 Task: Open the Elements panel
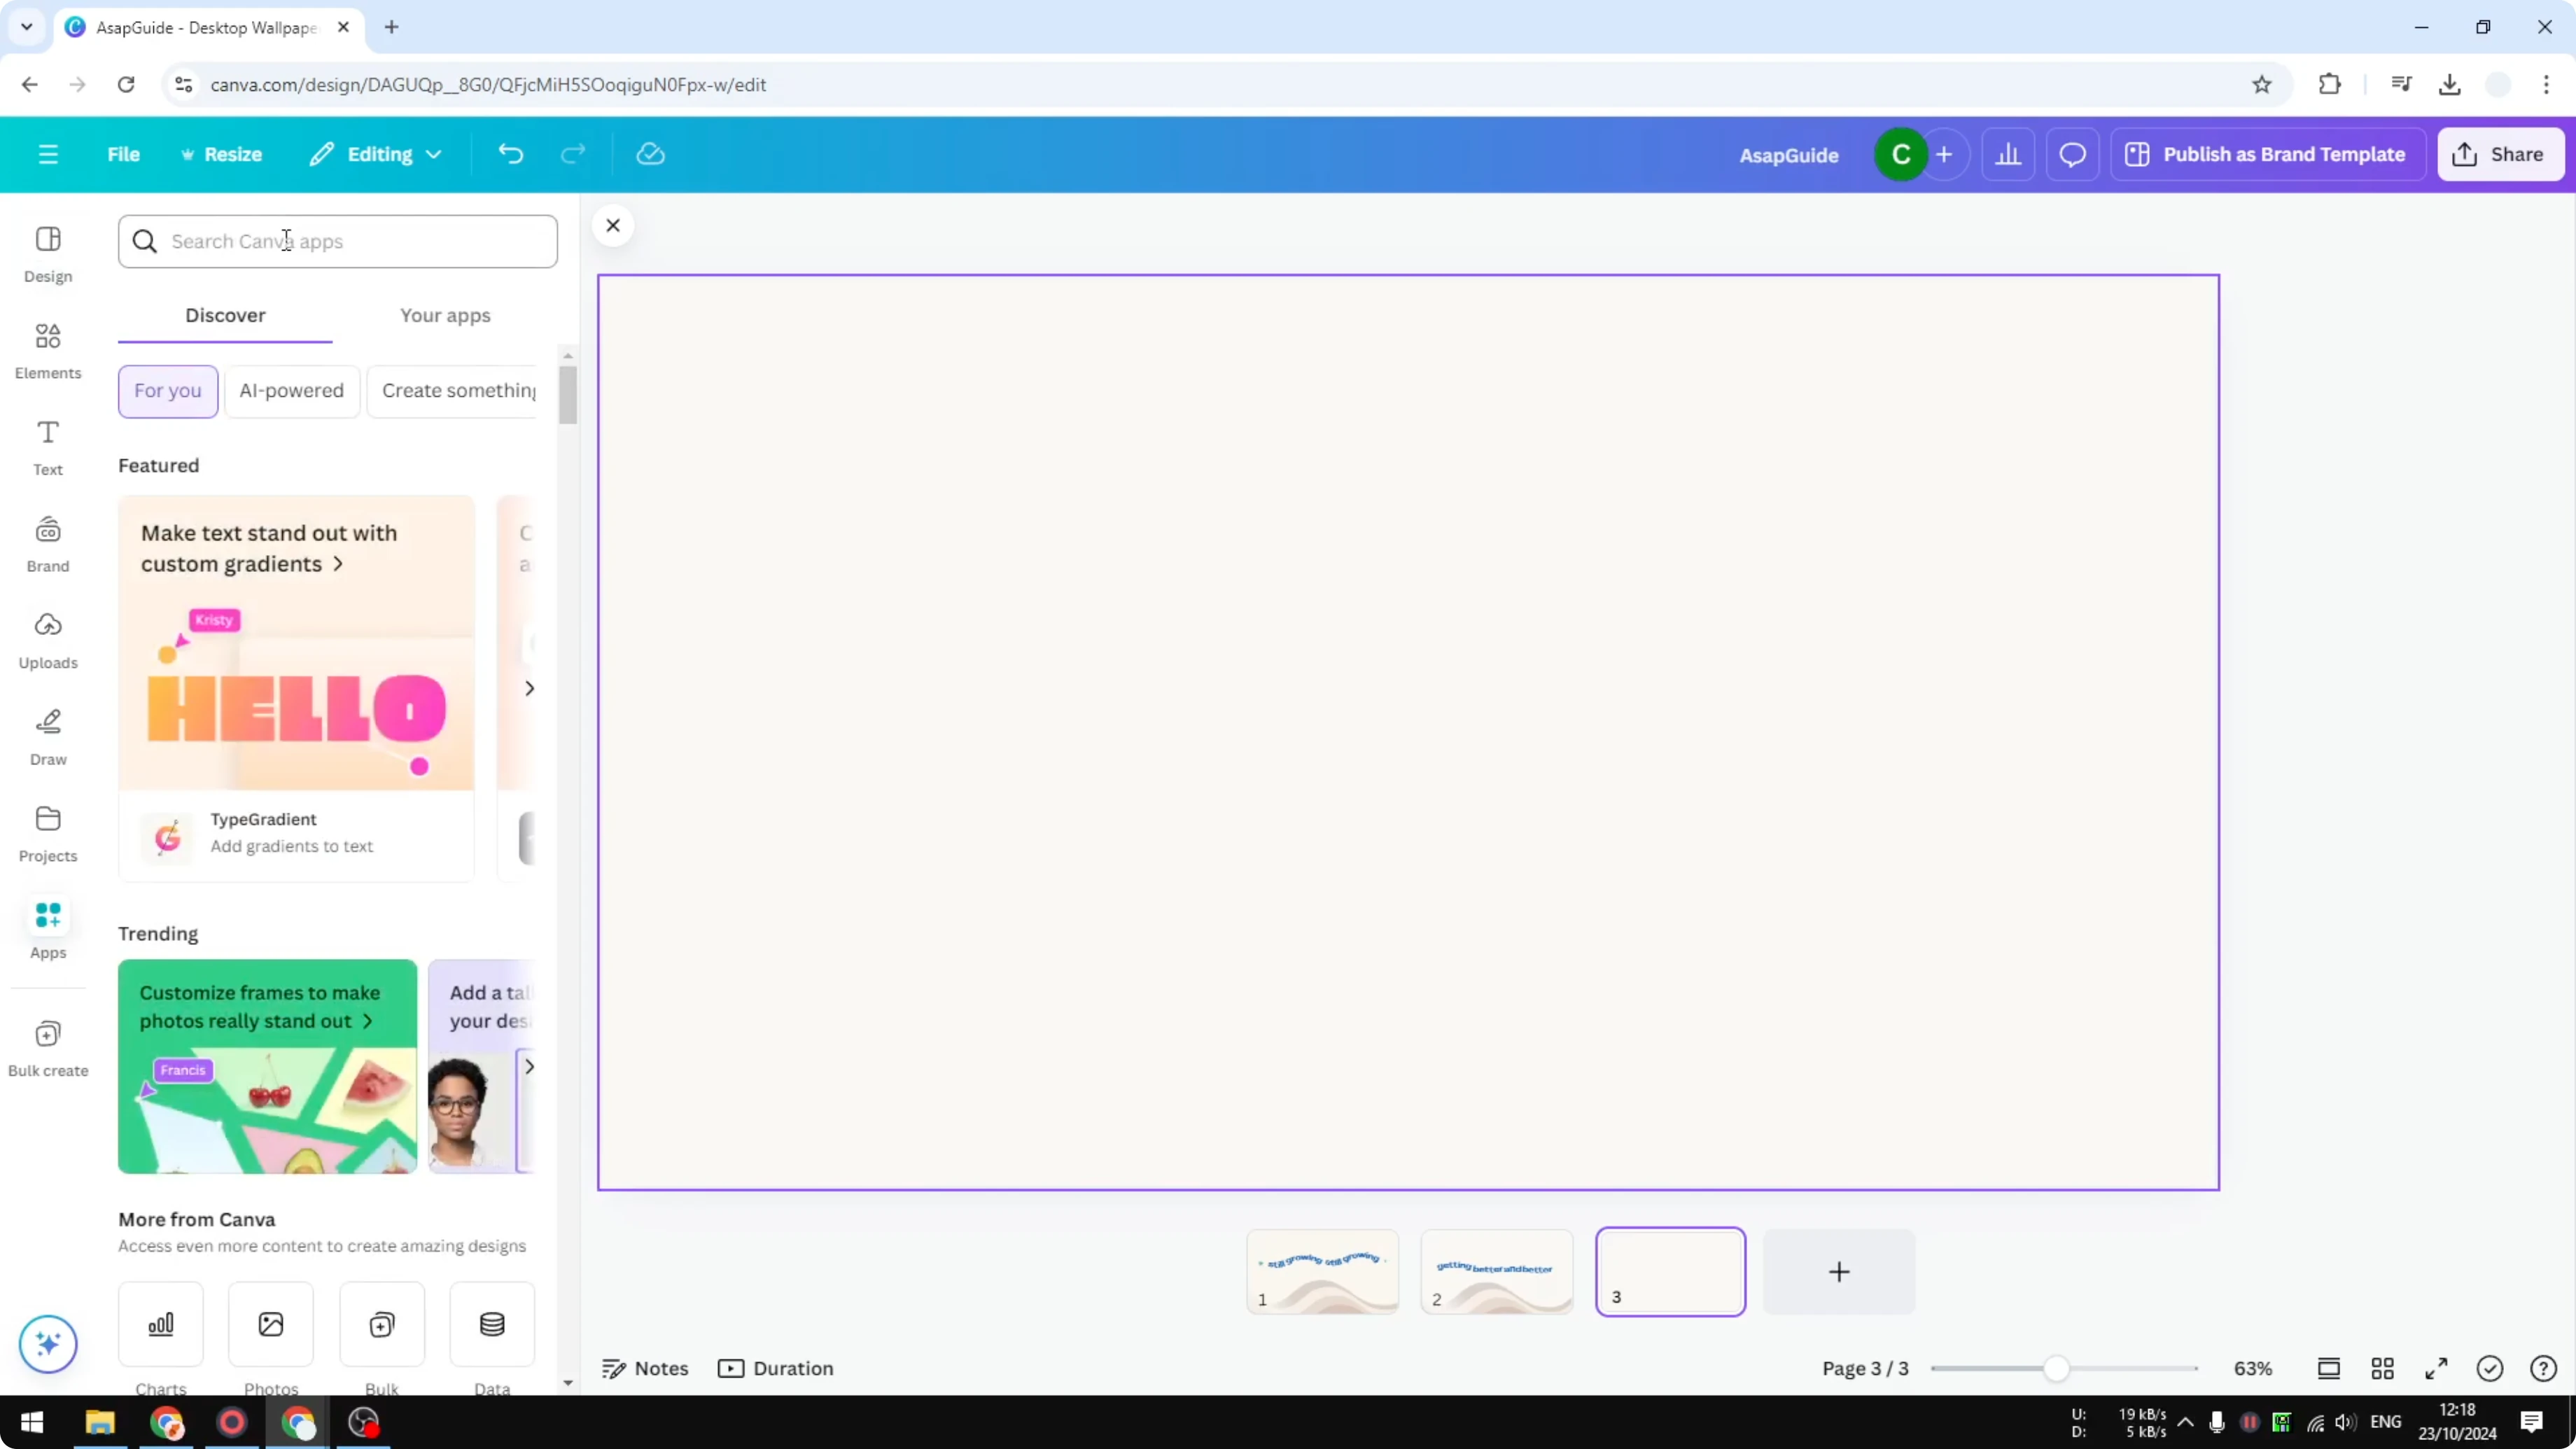click(47, 350)
